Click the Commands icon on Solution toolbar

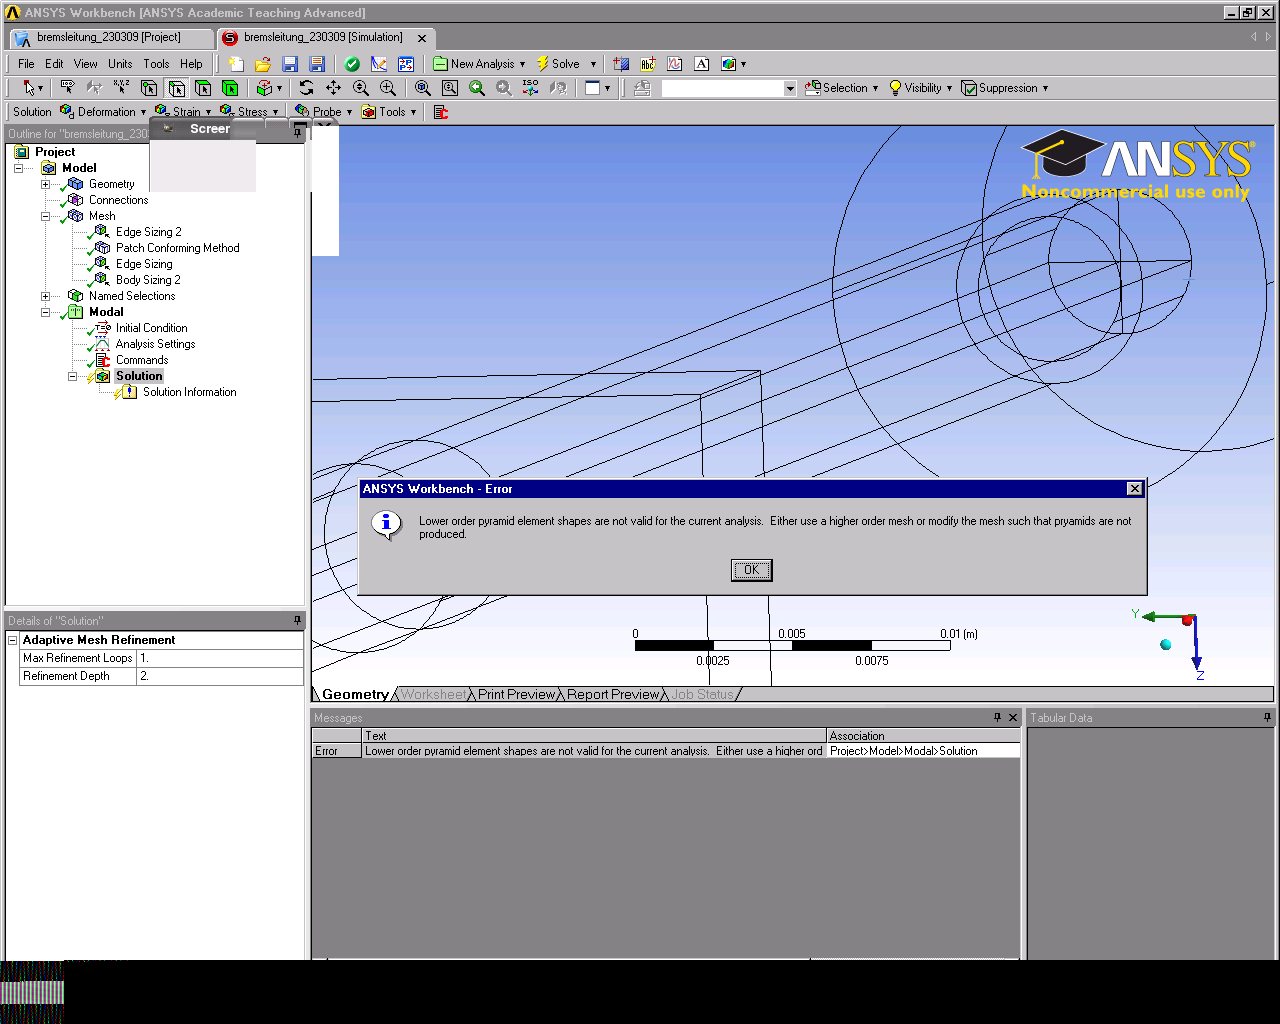coord(441,112)
